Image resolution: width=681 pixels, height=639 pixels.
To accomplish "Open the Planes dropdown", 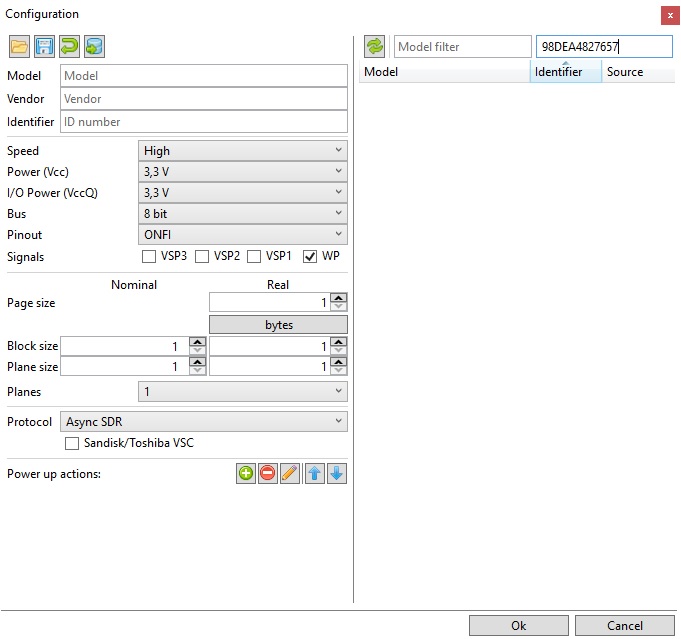I will [x=243, y=391].
